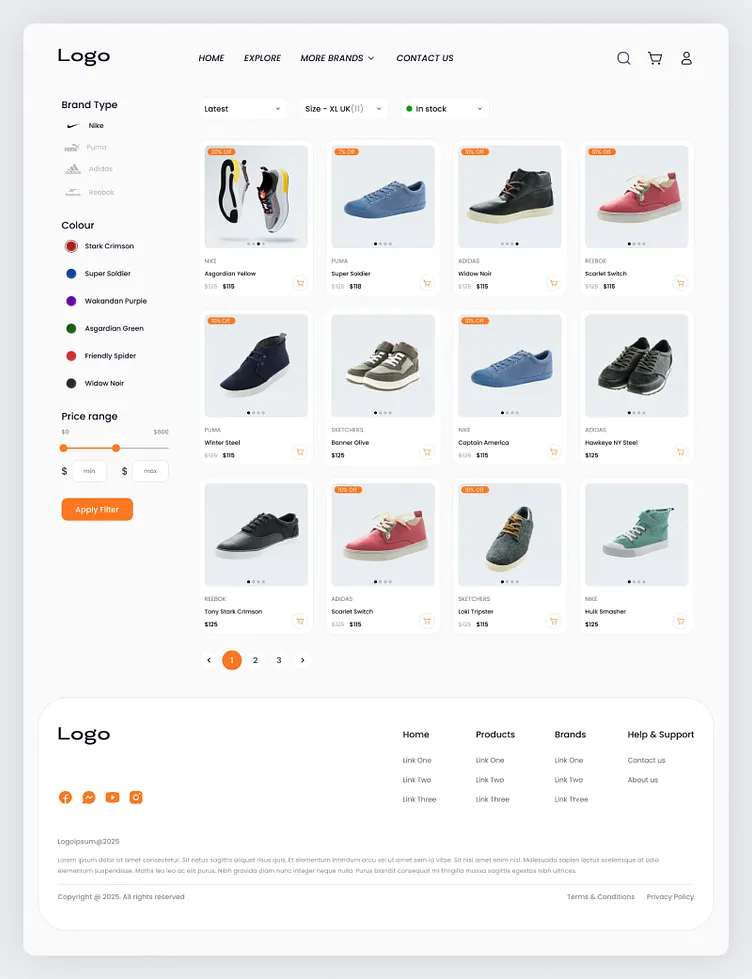Select Adidas brand filter
Screen dimensions: 752x979
(89, 169)
